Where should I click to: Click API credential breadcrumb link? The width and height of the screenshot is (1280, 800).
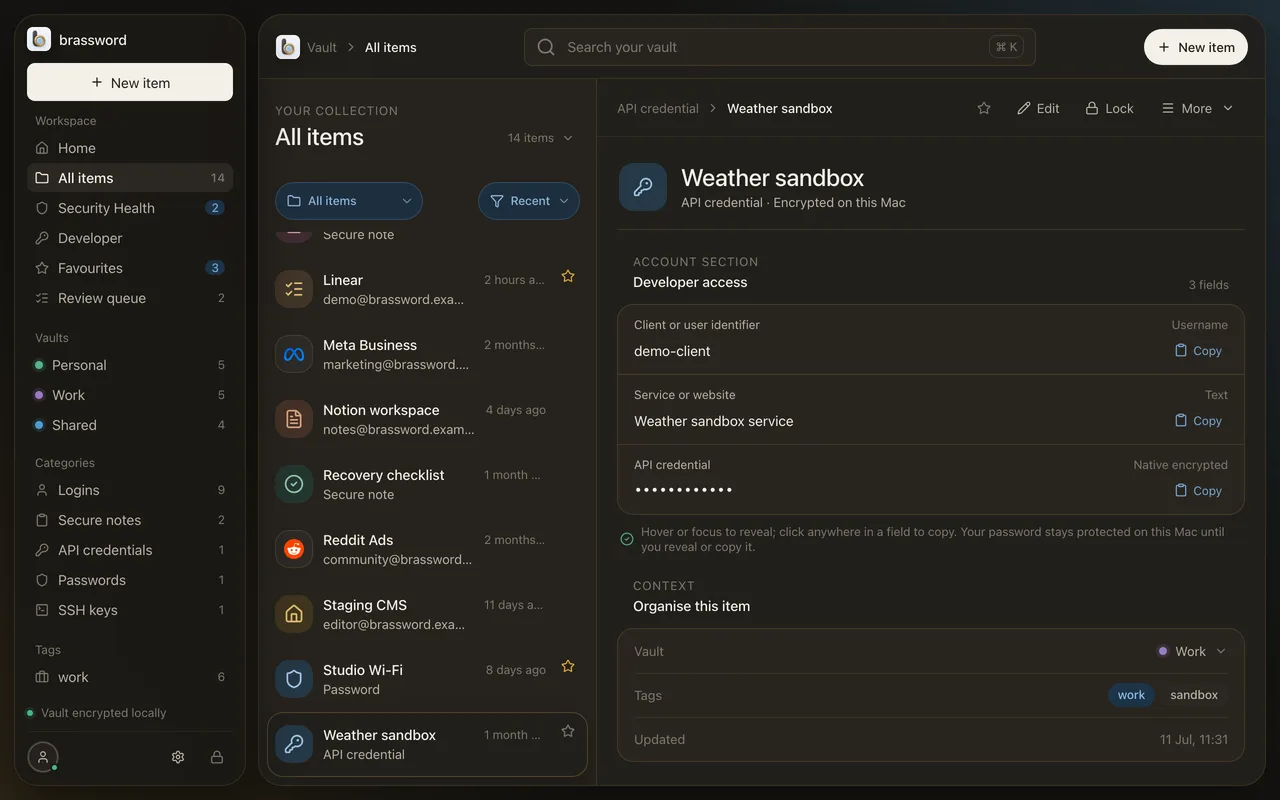(658, 108)
